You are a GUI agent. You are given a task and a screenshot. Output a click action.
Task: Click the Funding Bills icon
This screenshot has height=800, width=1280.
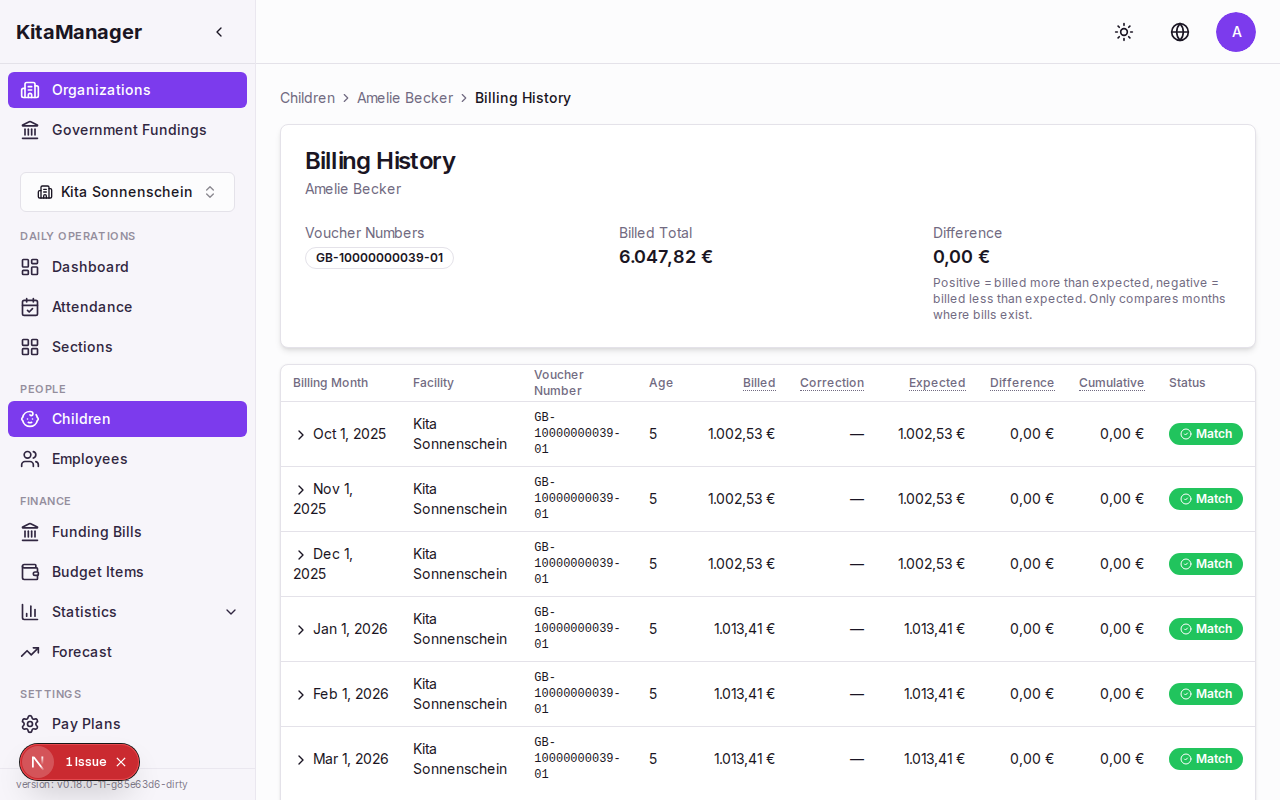coord(31,531)
